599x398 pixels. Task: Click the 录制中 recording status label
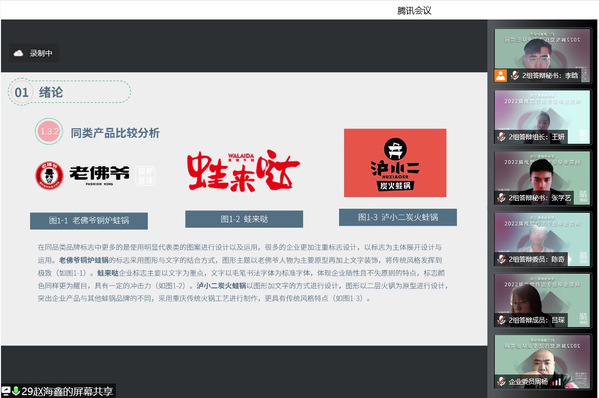(x=41, y=53)
